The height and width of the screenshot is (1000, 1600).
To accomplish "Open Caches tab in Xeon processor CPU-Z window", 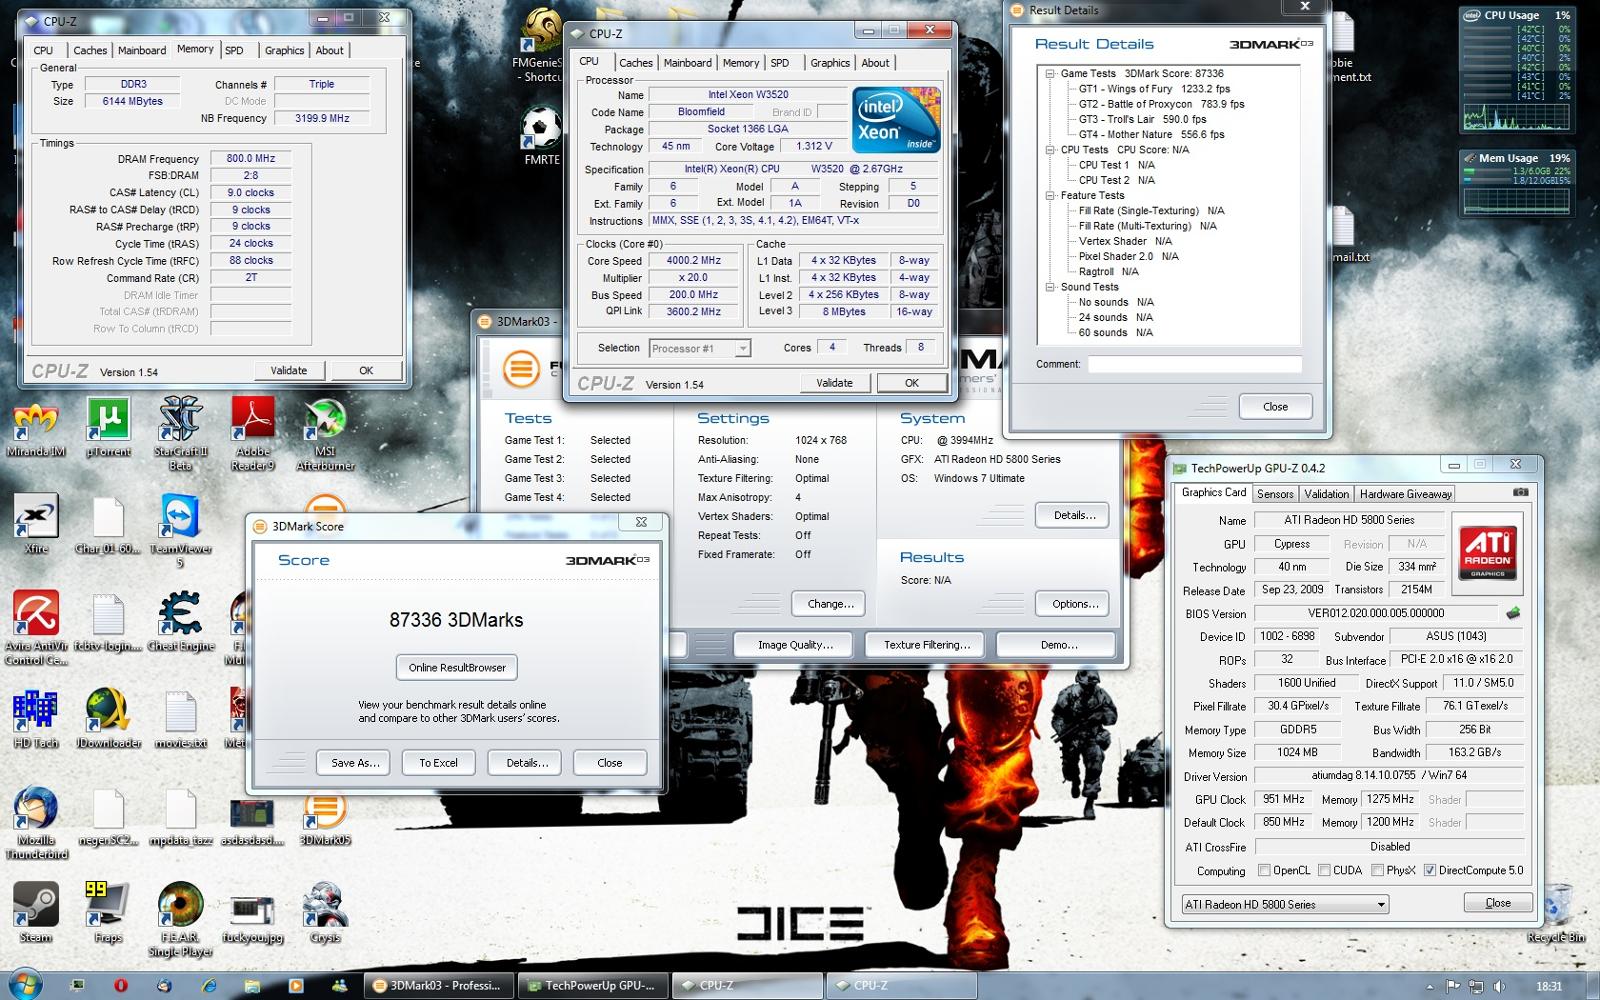I will (635, 63).
